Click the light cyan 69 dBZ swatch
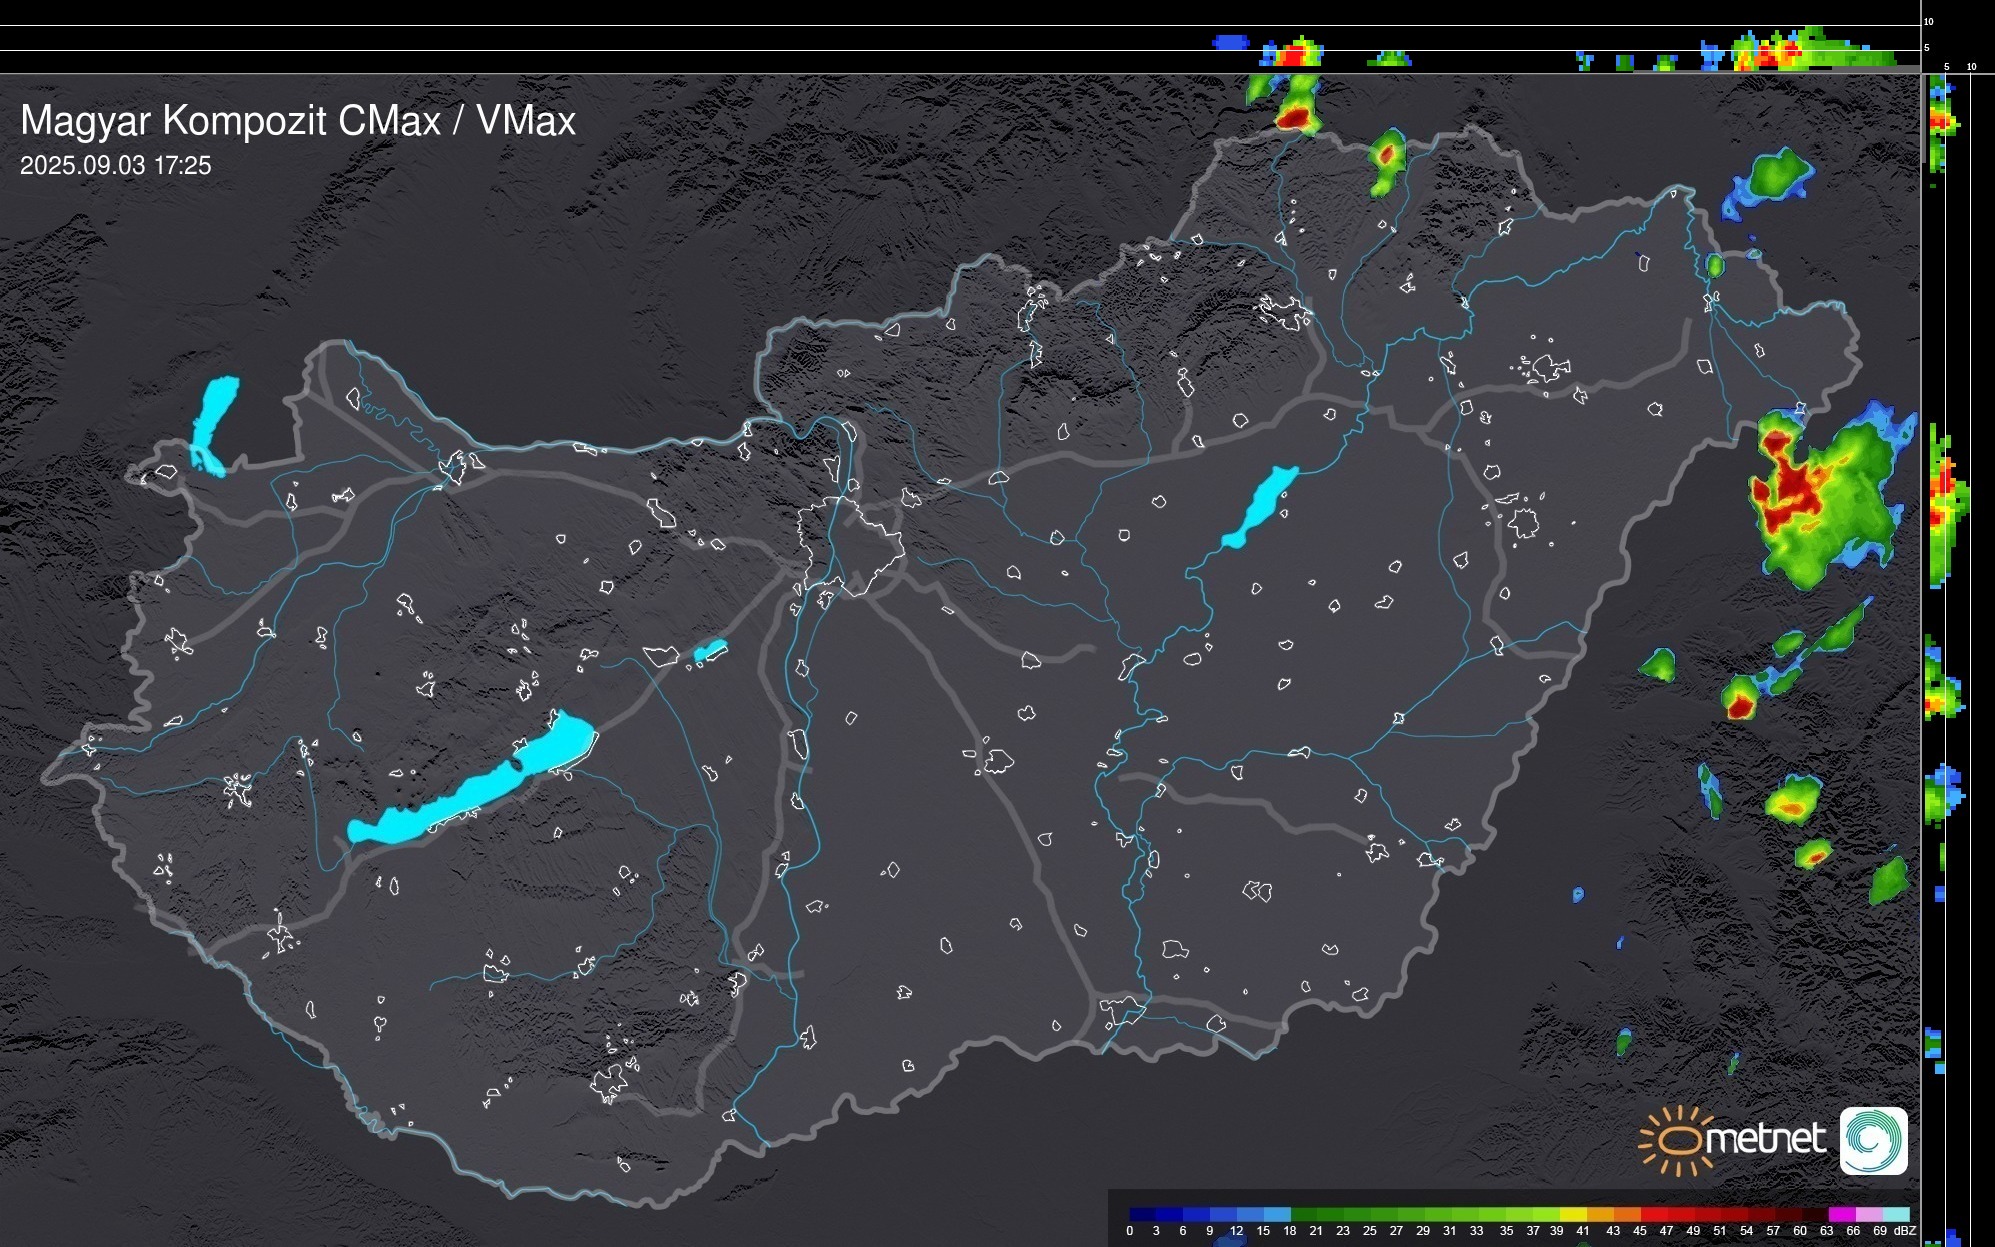The width and height of the screenshot is (1995, 1247). pos(1894,1213)
